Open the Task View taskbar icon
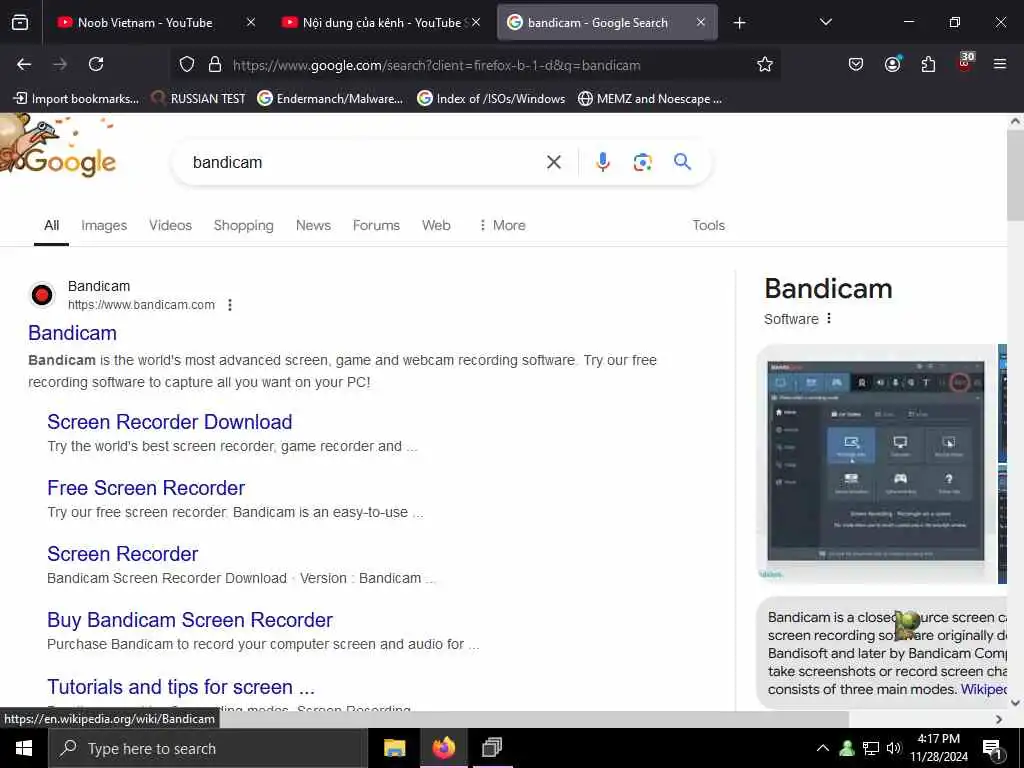The height and width of the screenshot is (768, 1024). coord(492,748)
